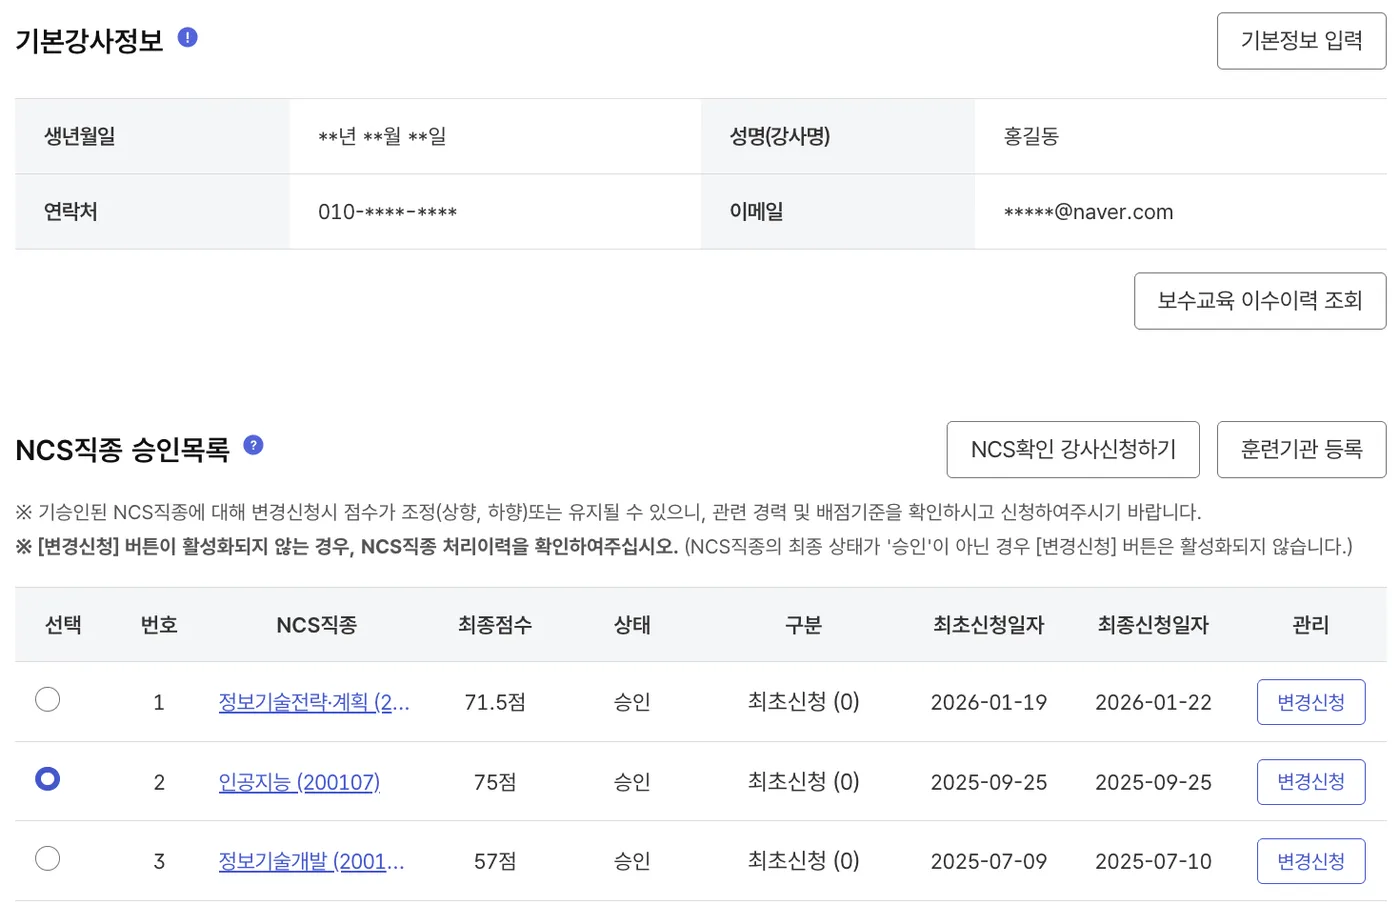Click the email value *****@naver.com
The image size is (1400, 905).
click(1088, 212)
